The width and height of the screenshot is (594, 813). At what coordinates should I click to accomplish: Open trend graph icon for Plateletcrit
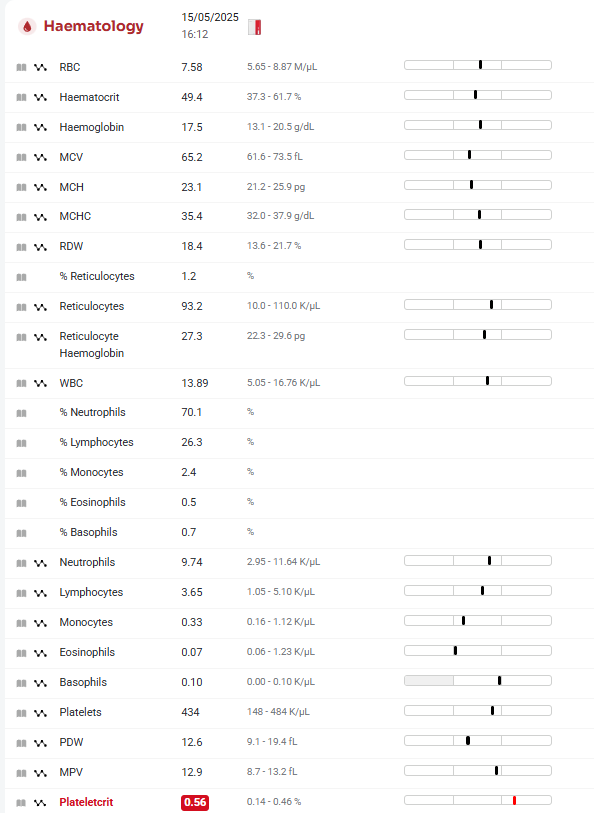[40, 803]
